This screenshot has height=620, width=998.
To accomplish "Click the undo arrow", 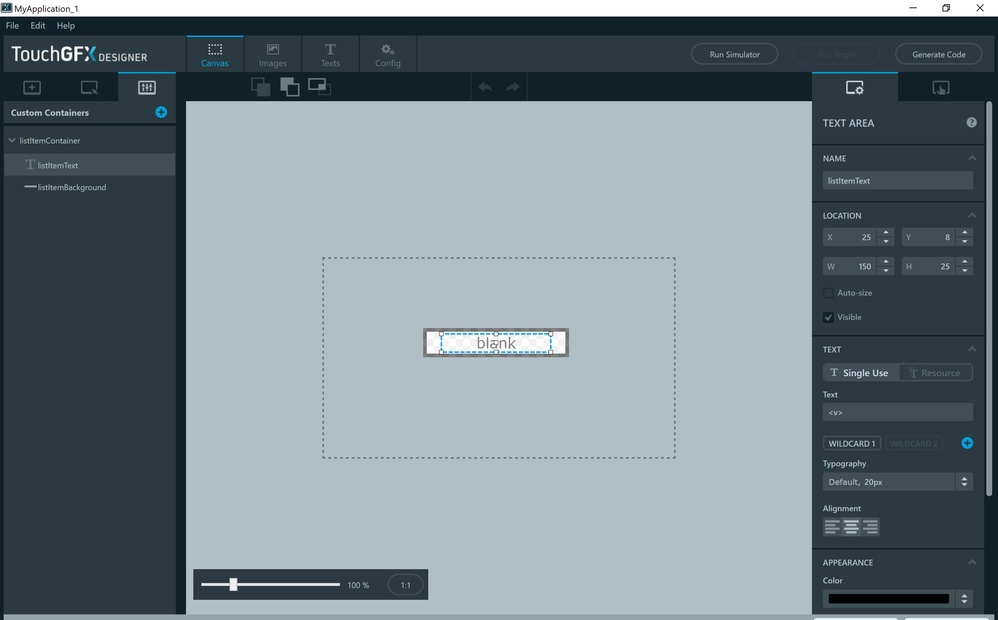I will (x=485, y=87).
